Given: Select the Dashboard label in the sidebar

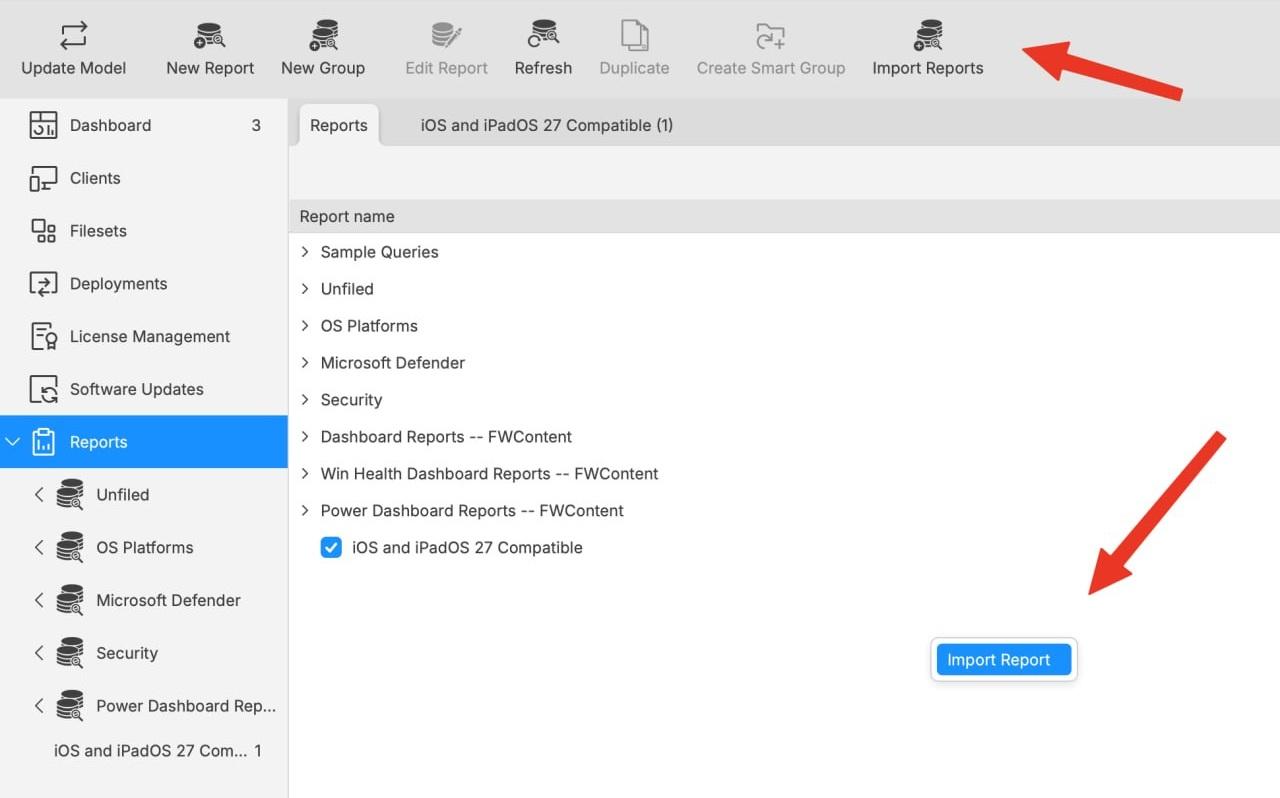Looking at the screenshot, I should pyautogui.click(x=110, y=126).
